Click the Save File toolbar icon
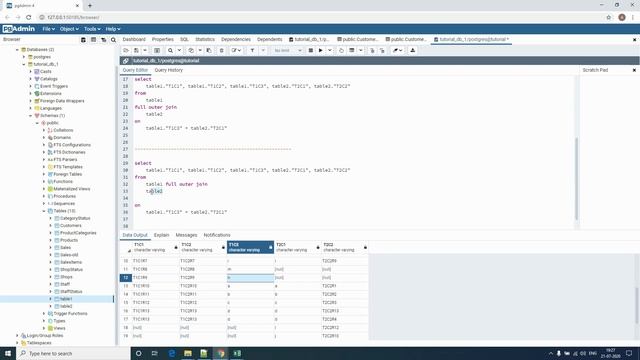Screen dimensions: 640x360 [x=136, y=50]
